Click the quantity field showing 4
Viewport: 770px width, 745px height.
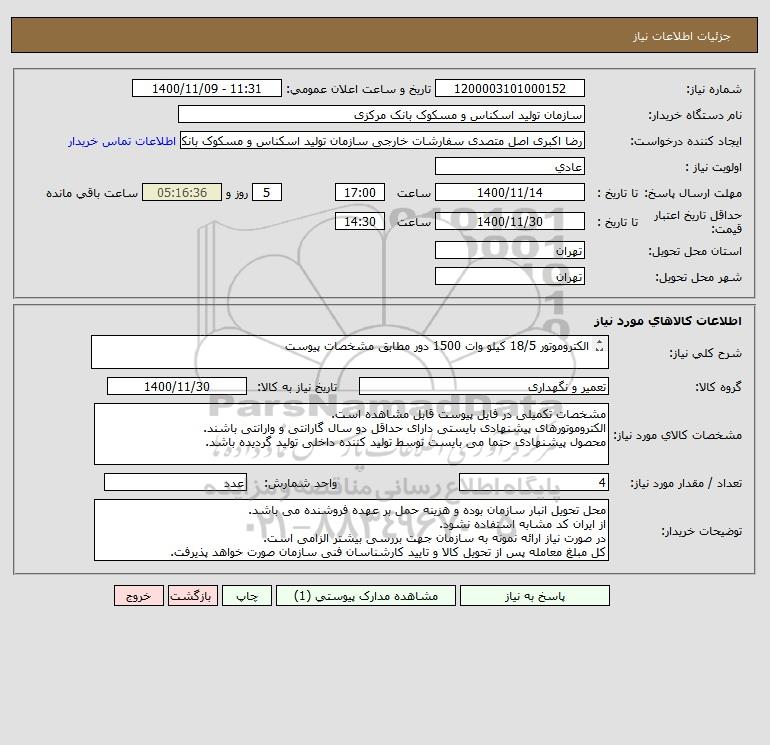click(534, 482)
